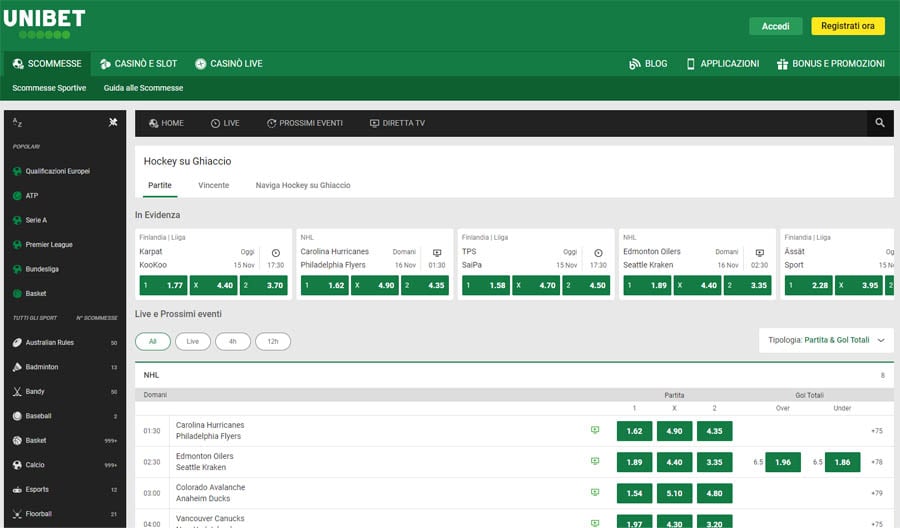Open live stream icon for Carolina Hurricanes row
The height and width of the screenshot is (528, 900).
[595, 430]
